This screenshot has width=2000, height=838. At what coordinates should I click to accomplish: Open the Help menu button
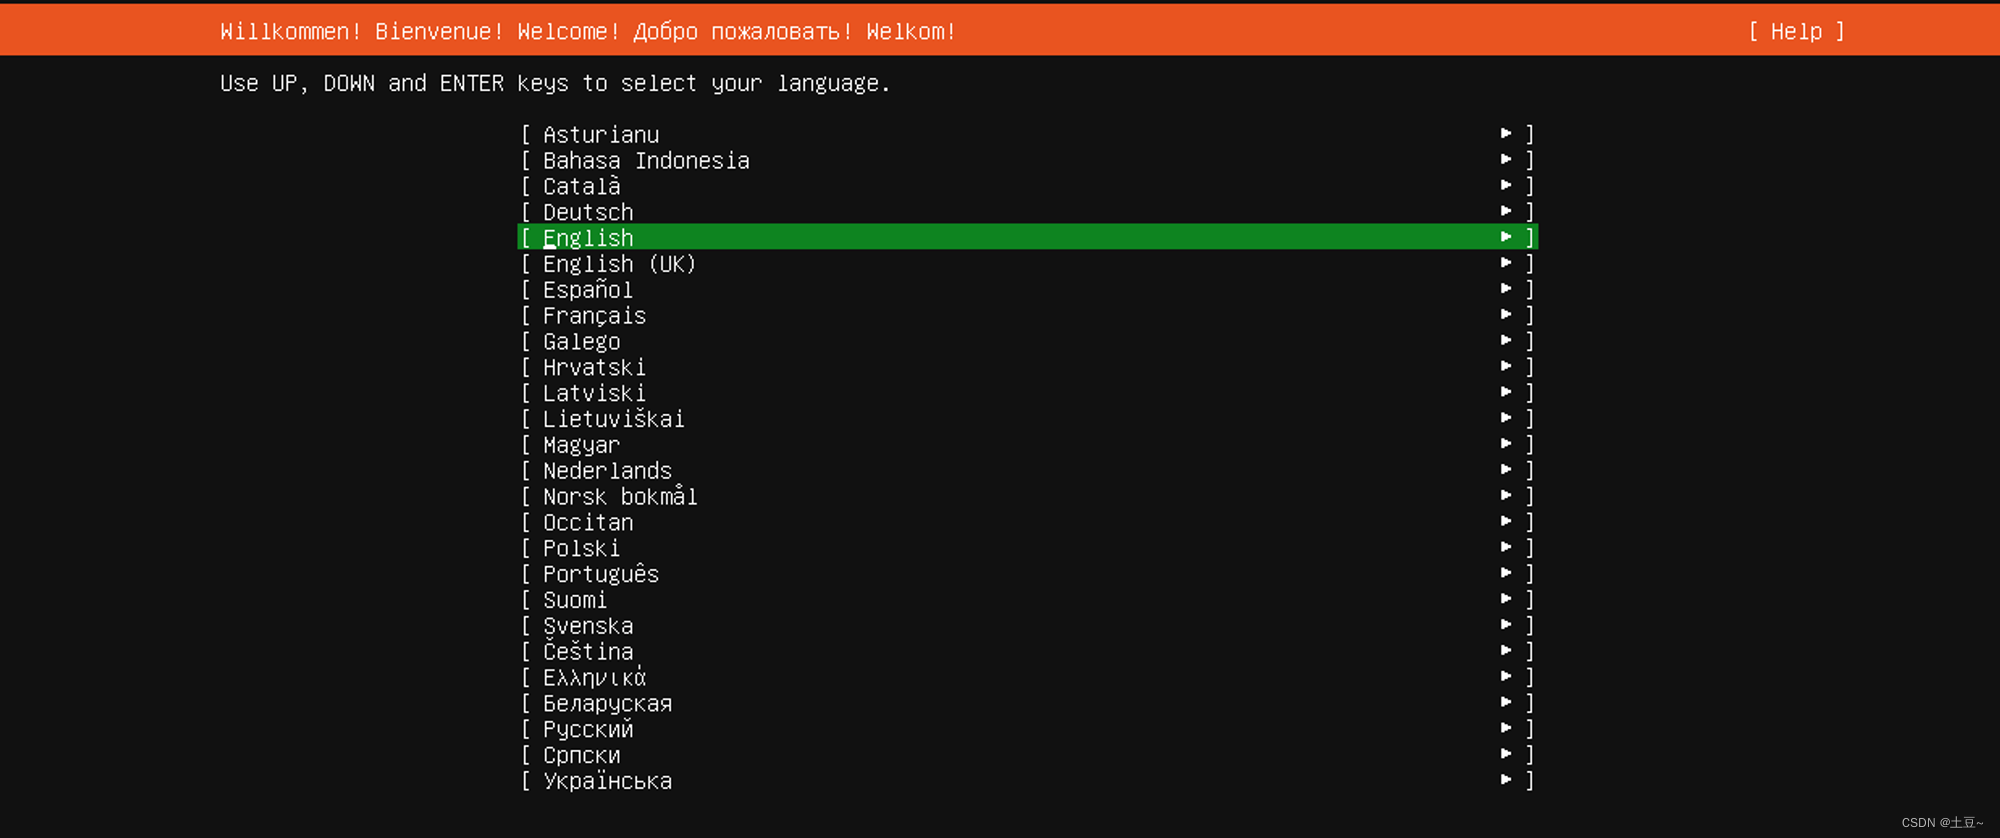(x=1796, y=31)
